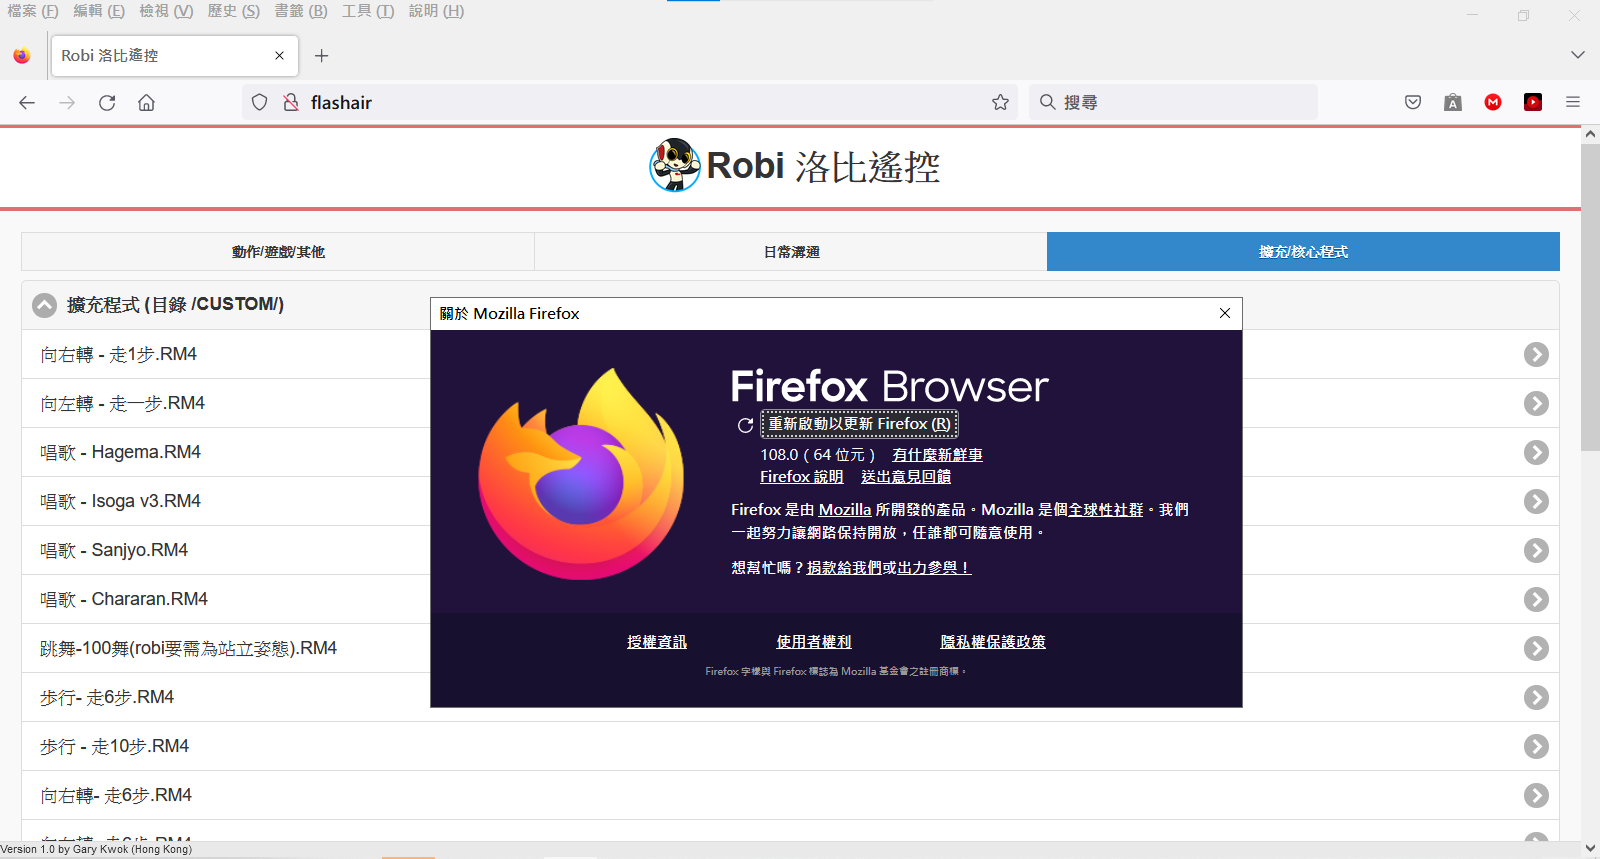Open the Pocket save icon
1600x859 pixels.
[x=1413, y=102]
